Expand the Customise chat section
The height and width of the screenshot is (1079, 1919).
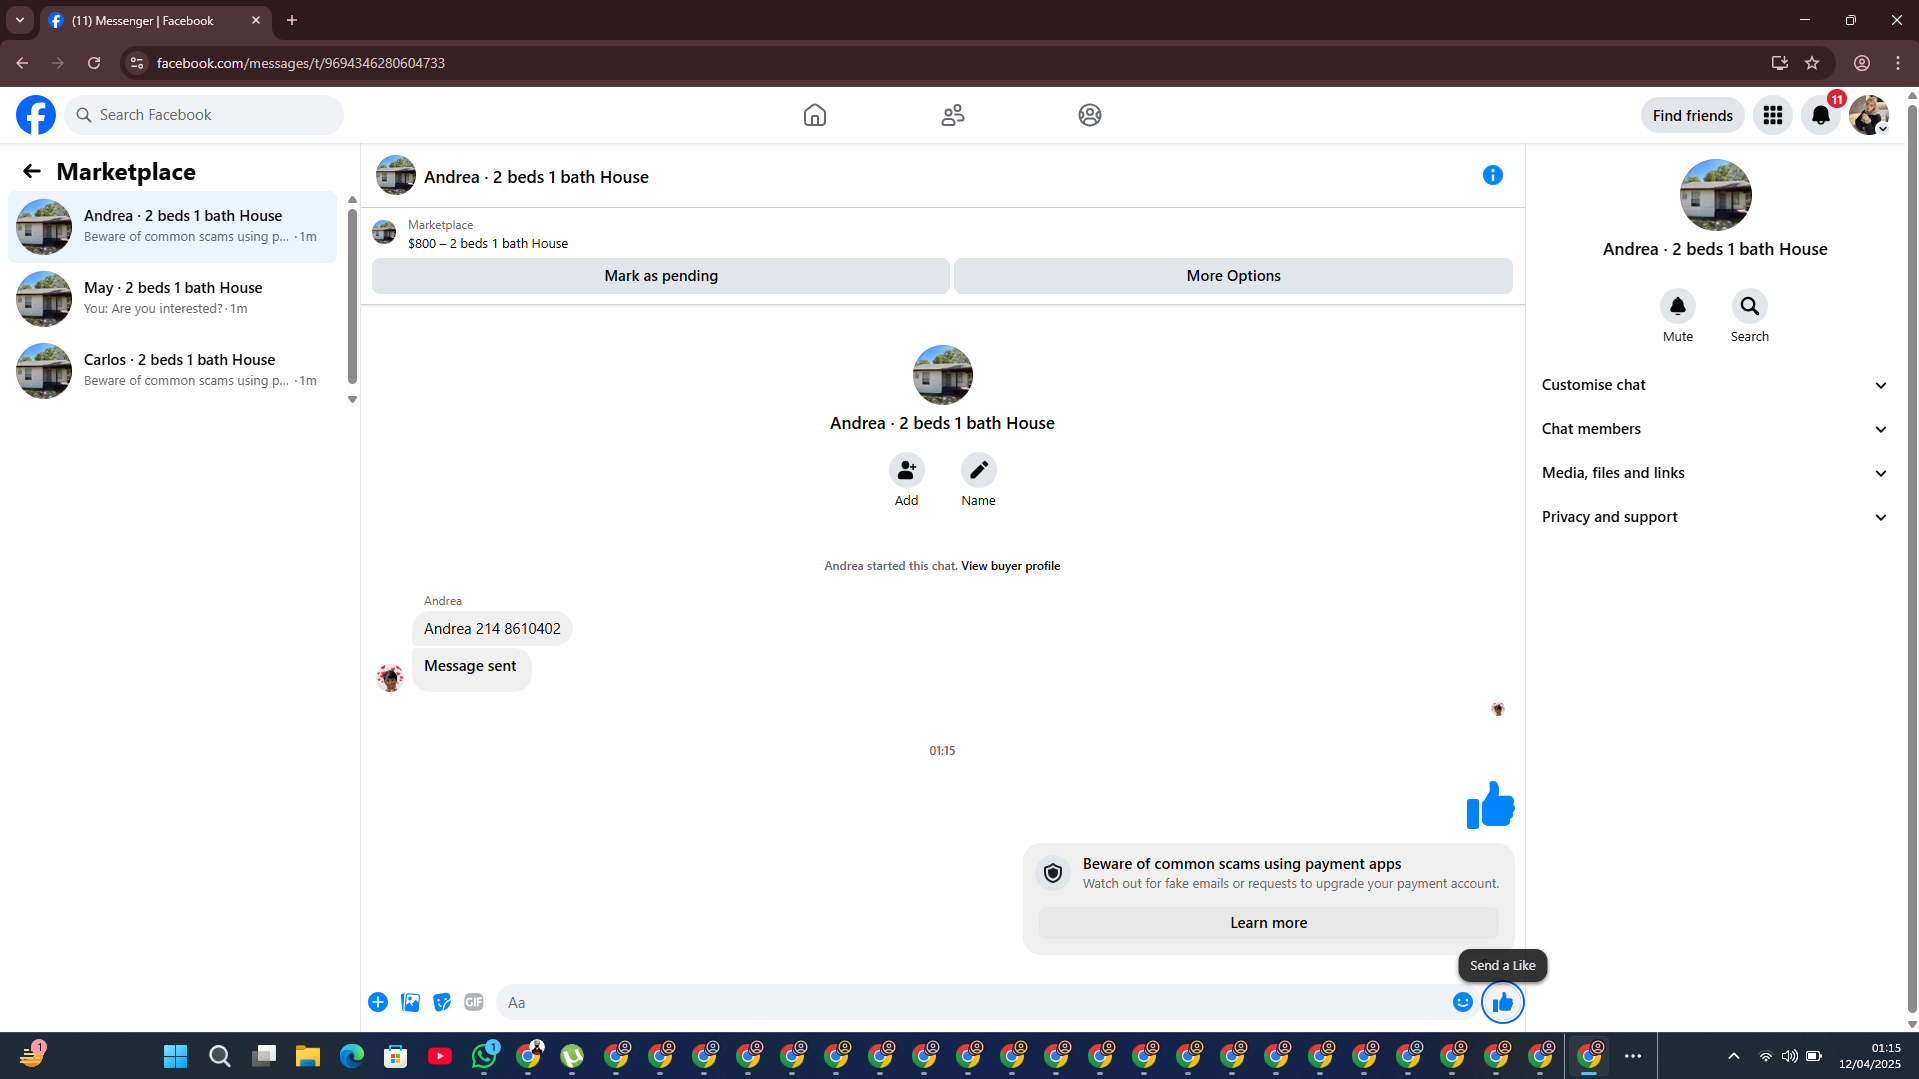coord(1715,385)
